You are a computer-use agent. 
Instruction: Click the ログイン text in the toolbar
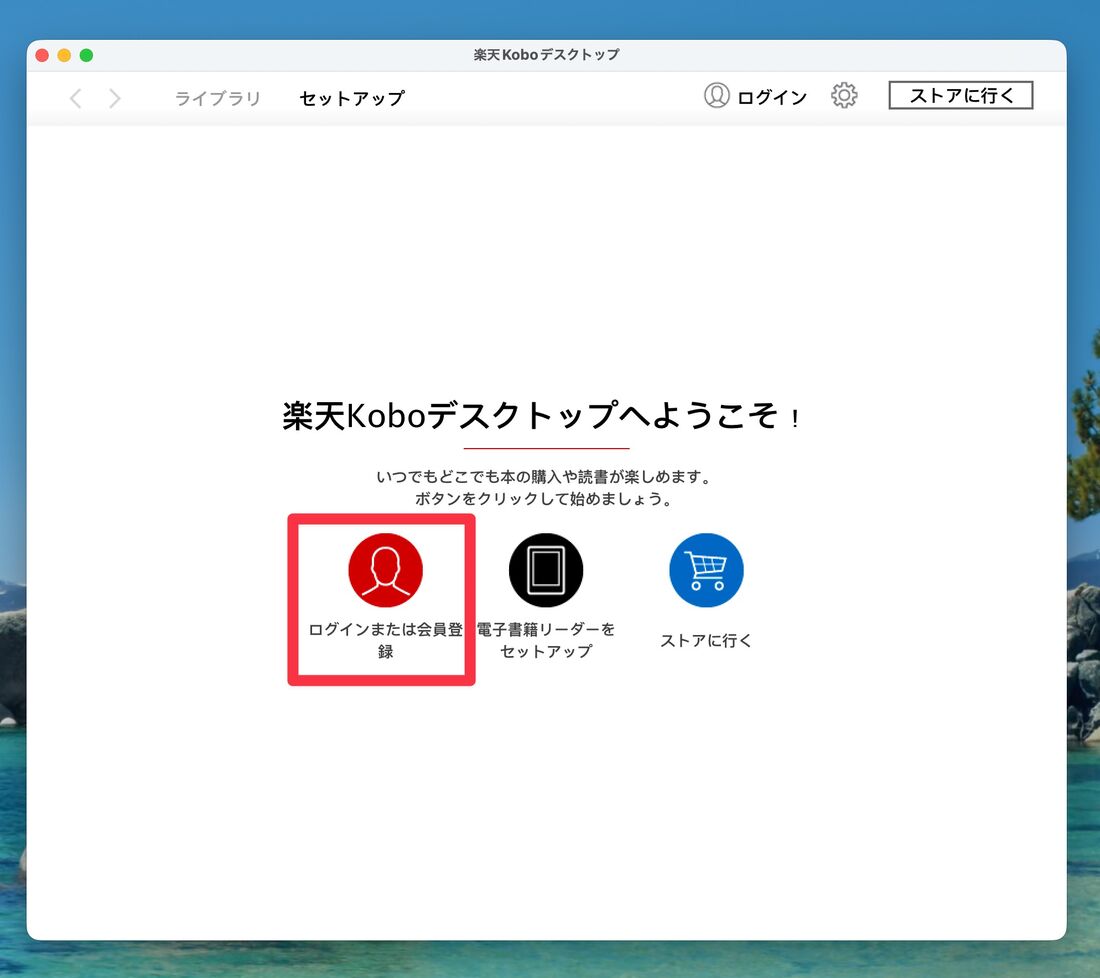click(x=772, y=97)
